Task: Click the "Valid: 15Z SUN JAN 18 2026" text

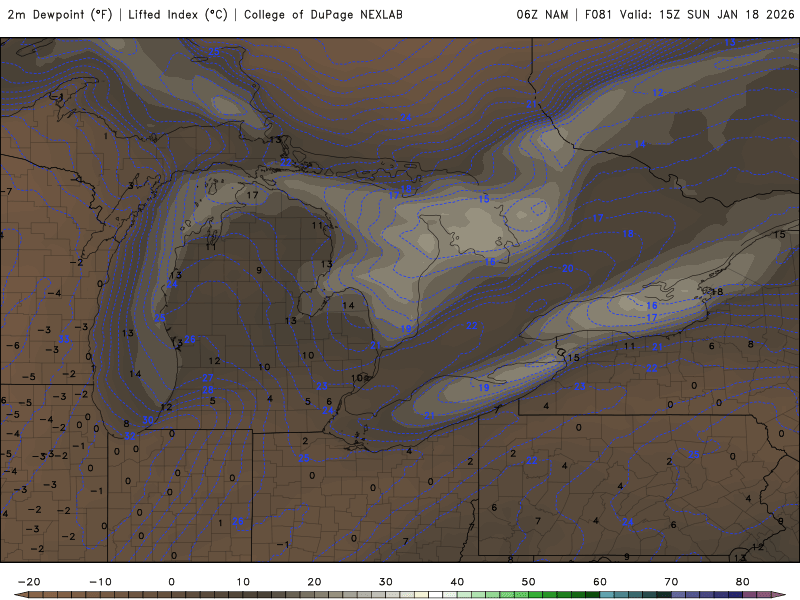Action: coord(707,15)
